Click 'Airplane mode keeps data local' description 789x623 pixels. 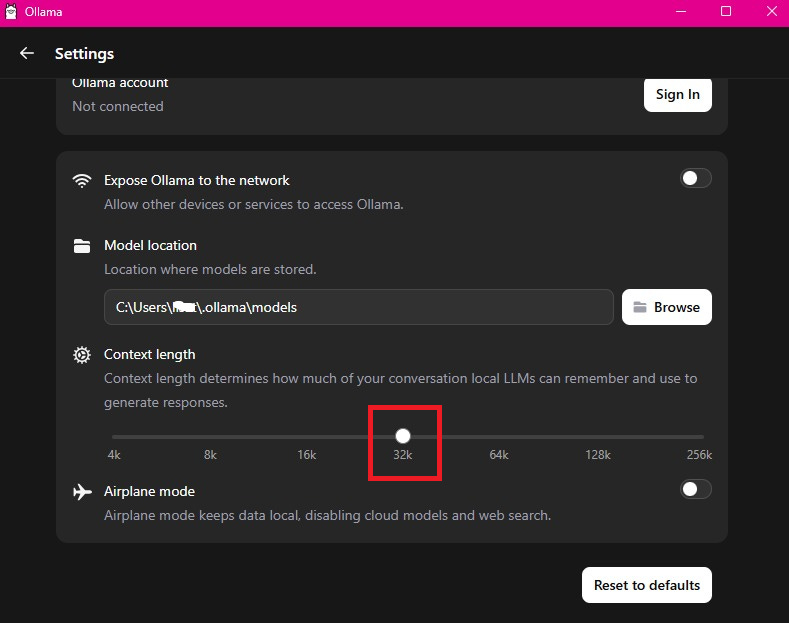coord(328,515)
